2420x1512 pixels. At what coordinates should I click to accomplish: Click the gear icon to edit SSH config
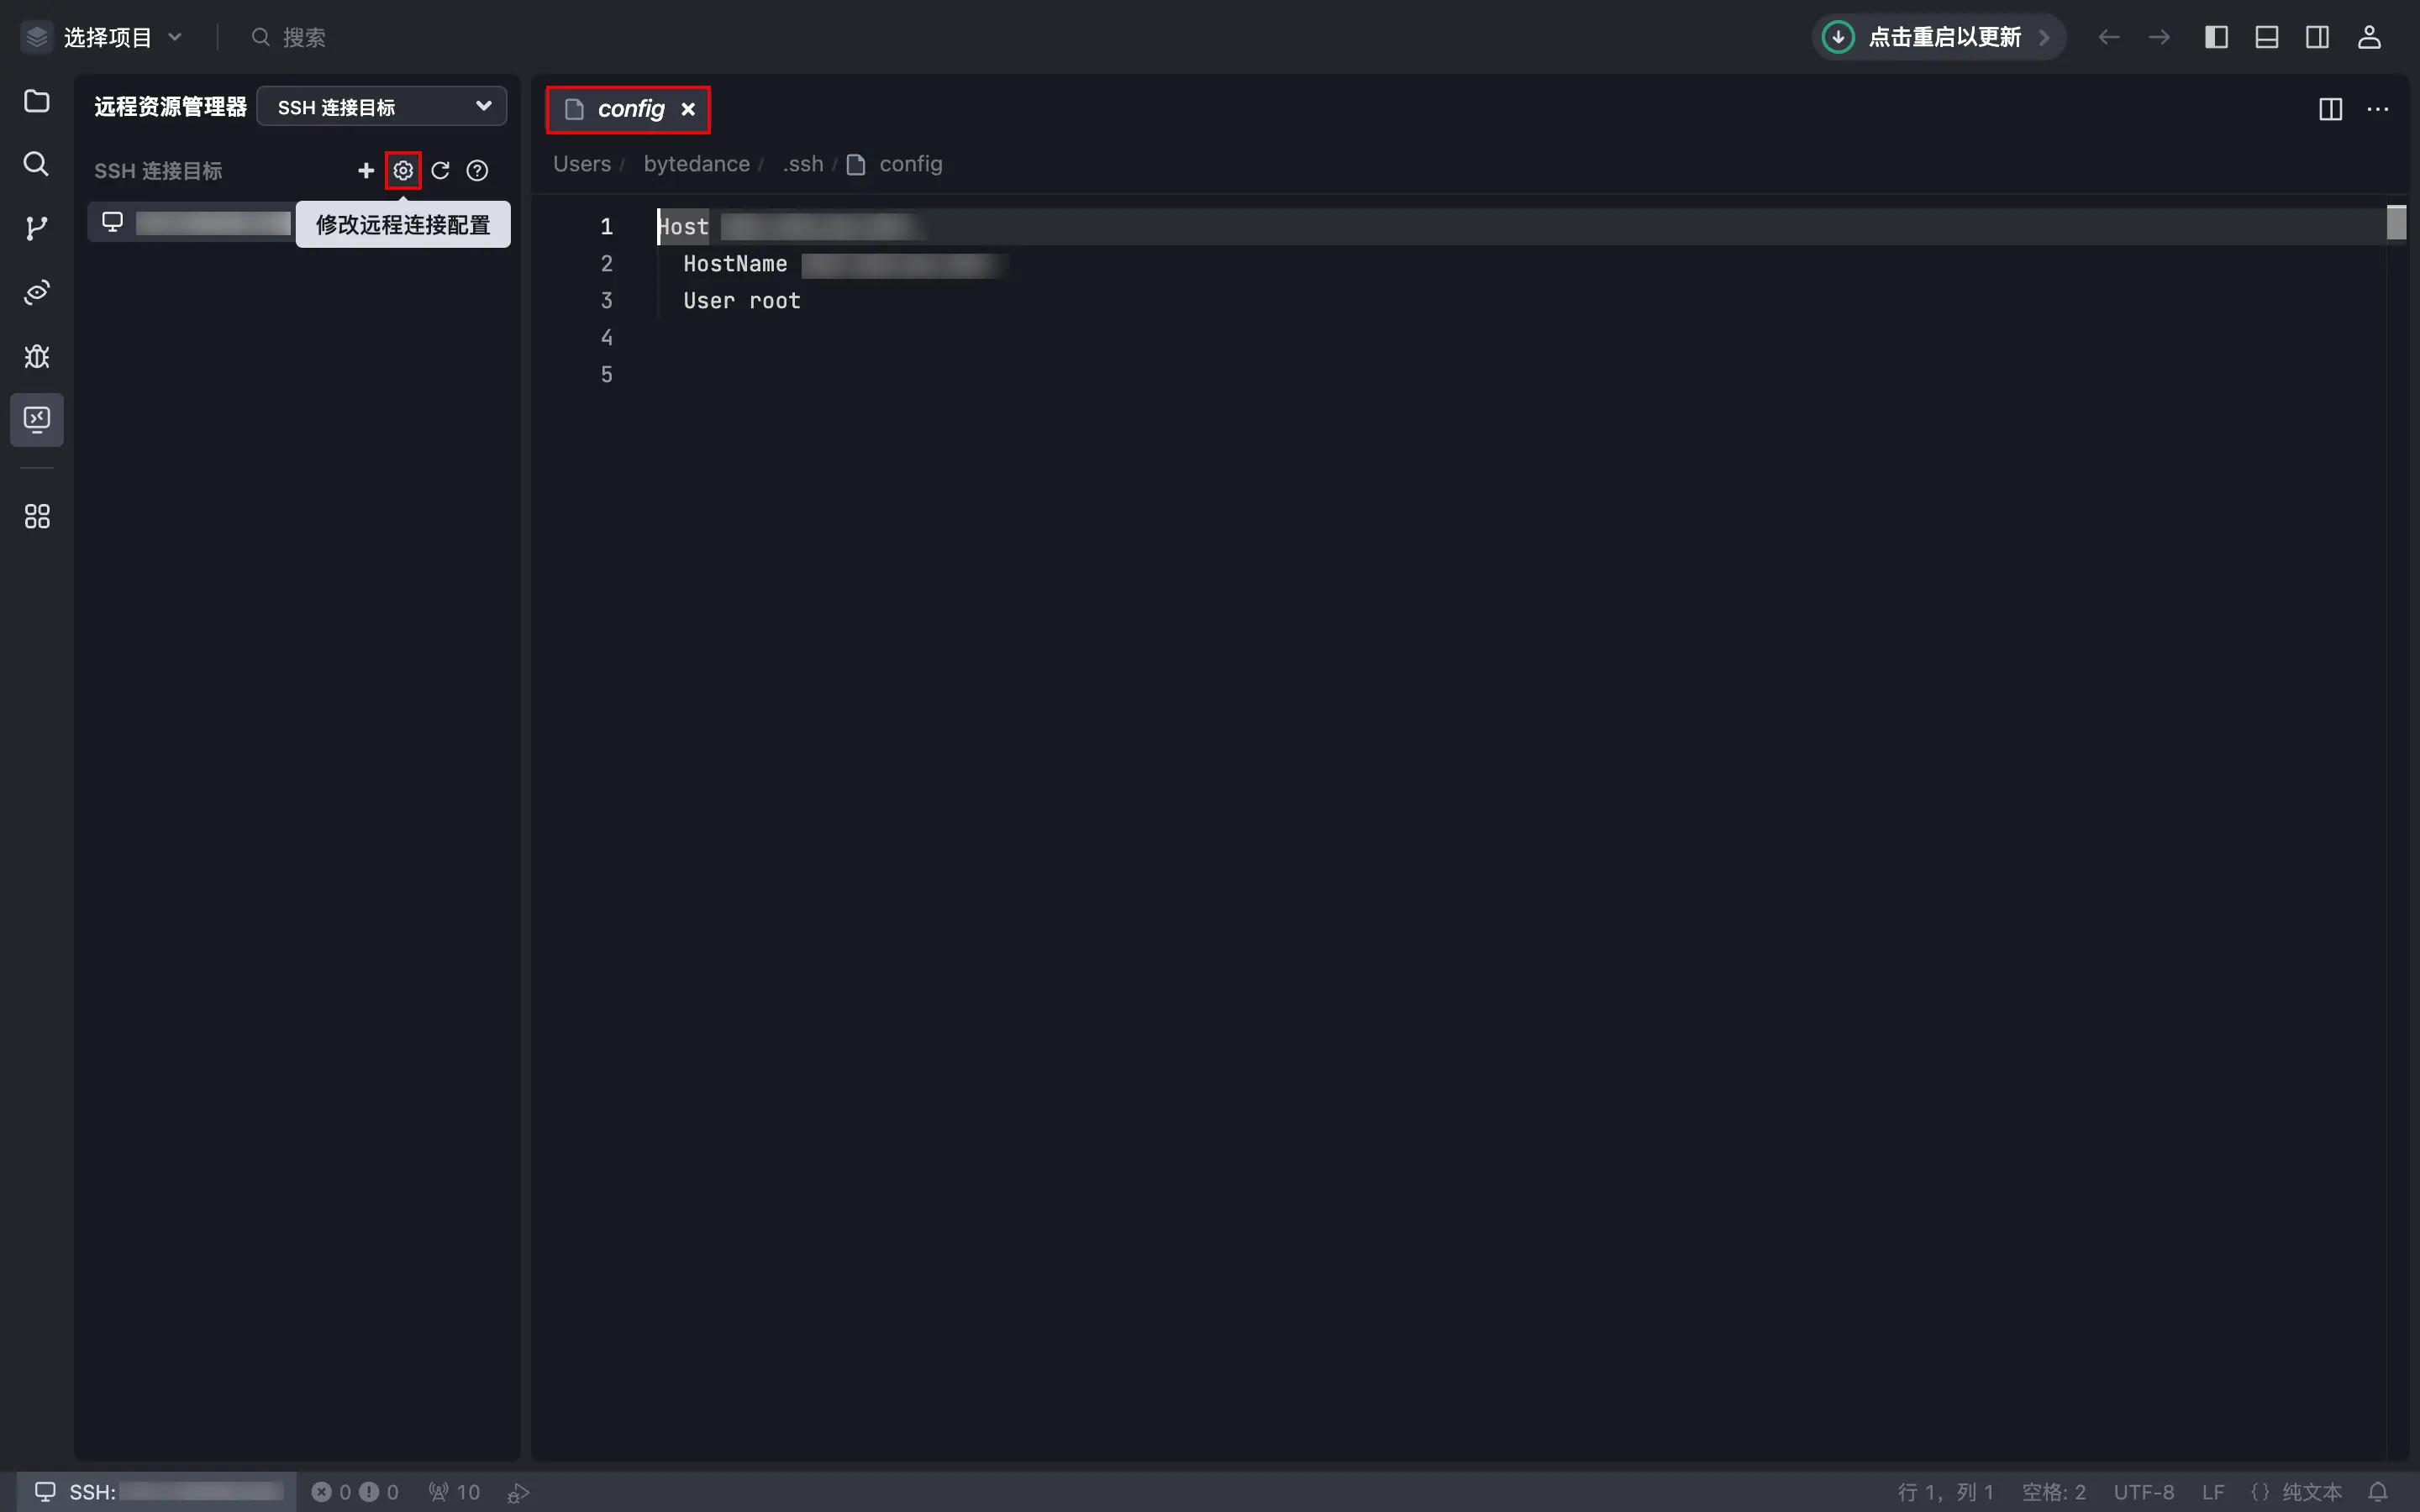(403, 171)
